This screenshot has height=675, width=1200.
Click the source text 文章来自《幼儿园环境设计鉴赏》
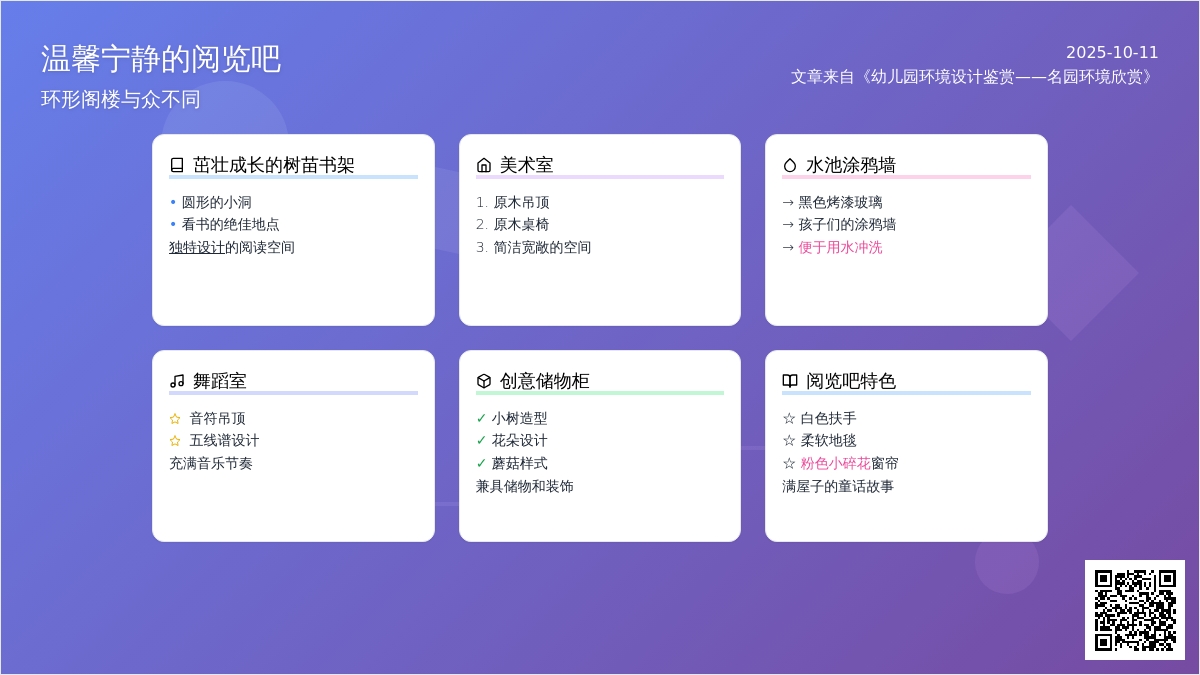coord(974,77)
